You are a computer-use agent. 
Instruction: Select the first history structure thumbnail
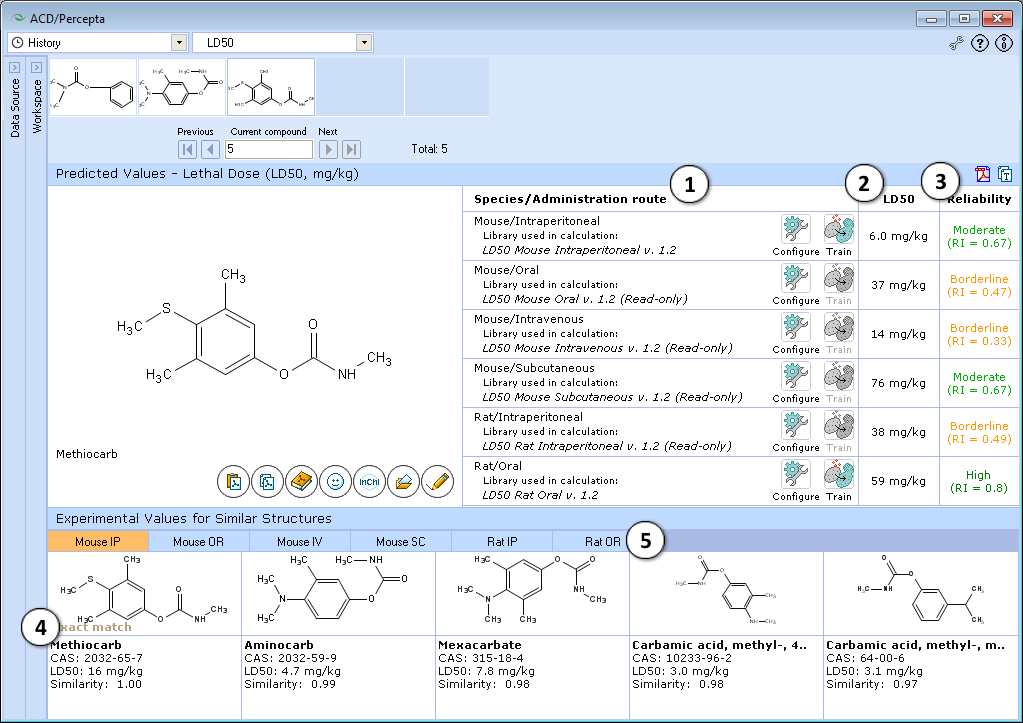[x=93, y=87]
